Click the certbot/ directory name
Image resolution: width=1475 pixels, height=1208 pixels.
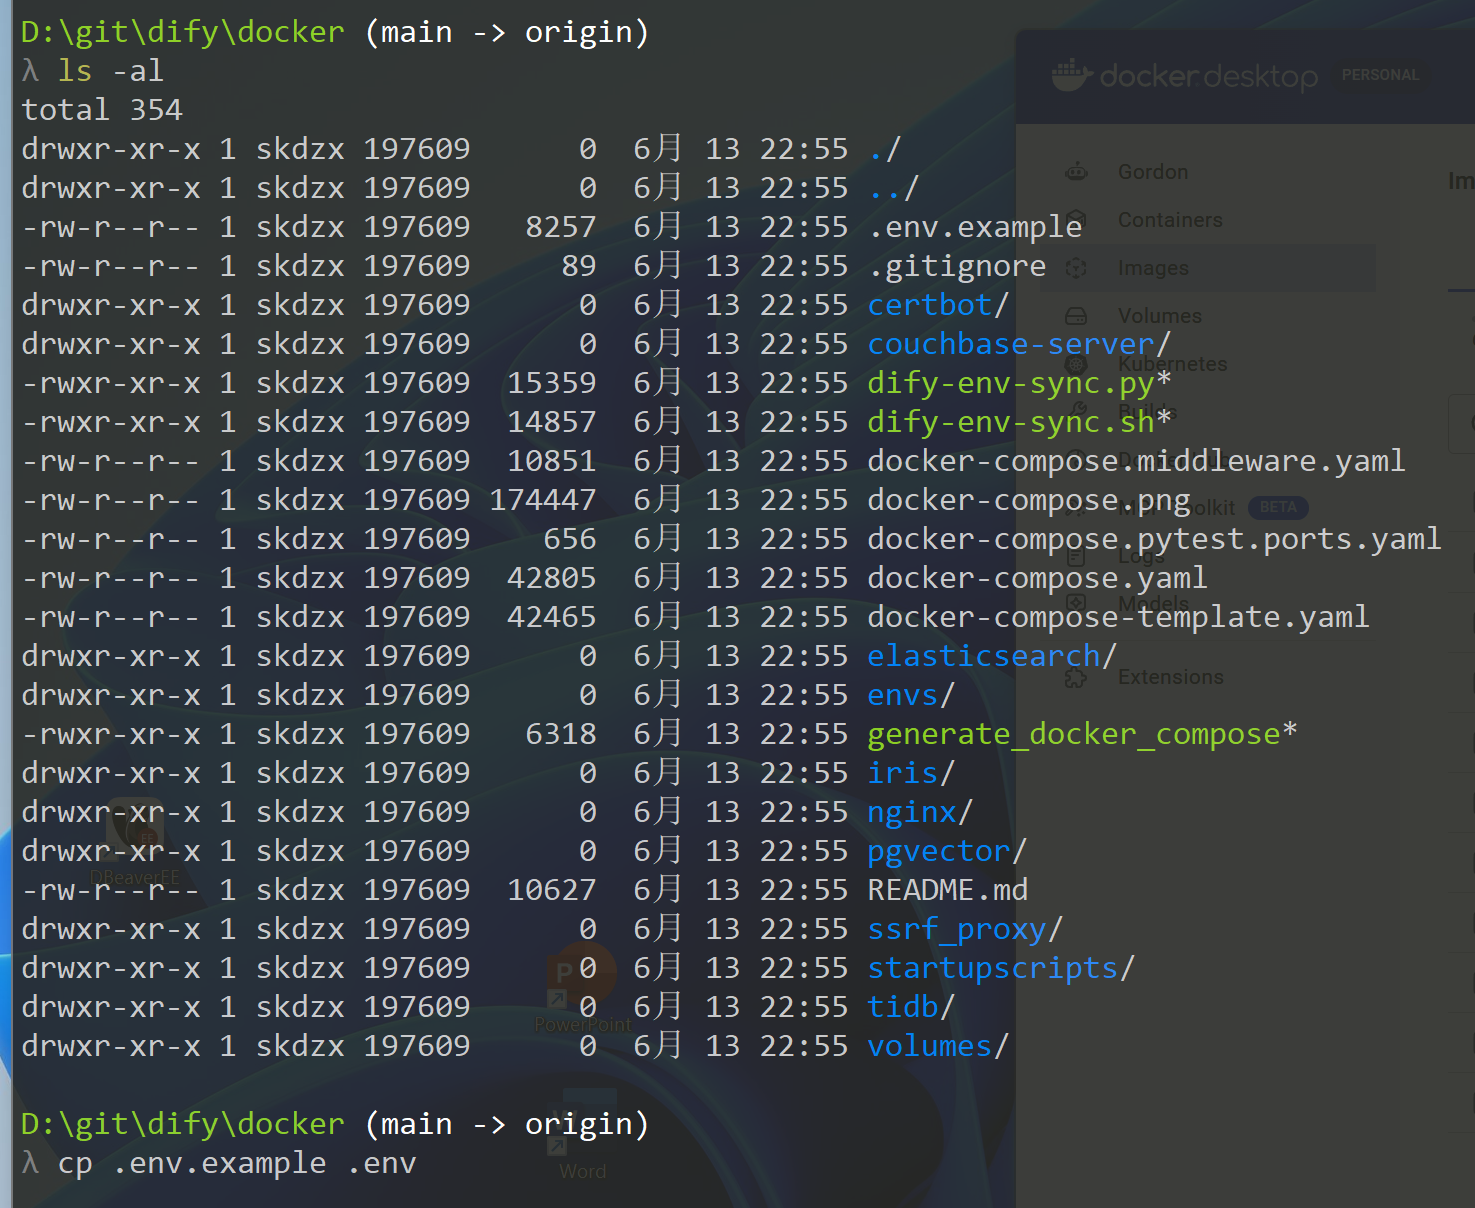(x=938, y=305)
